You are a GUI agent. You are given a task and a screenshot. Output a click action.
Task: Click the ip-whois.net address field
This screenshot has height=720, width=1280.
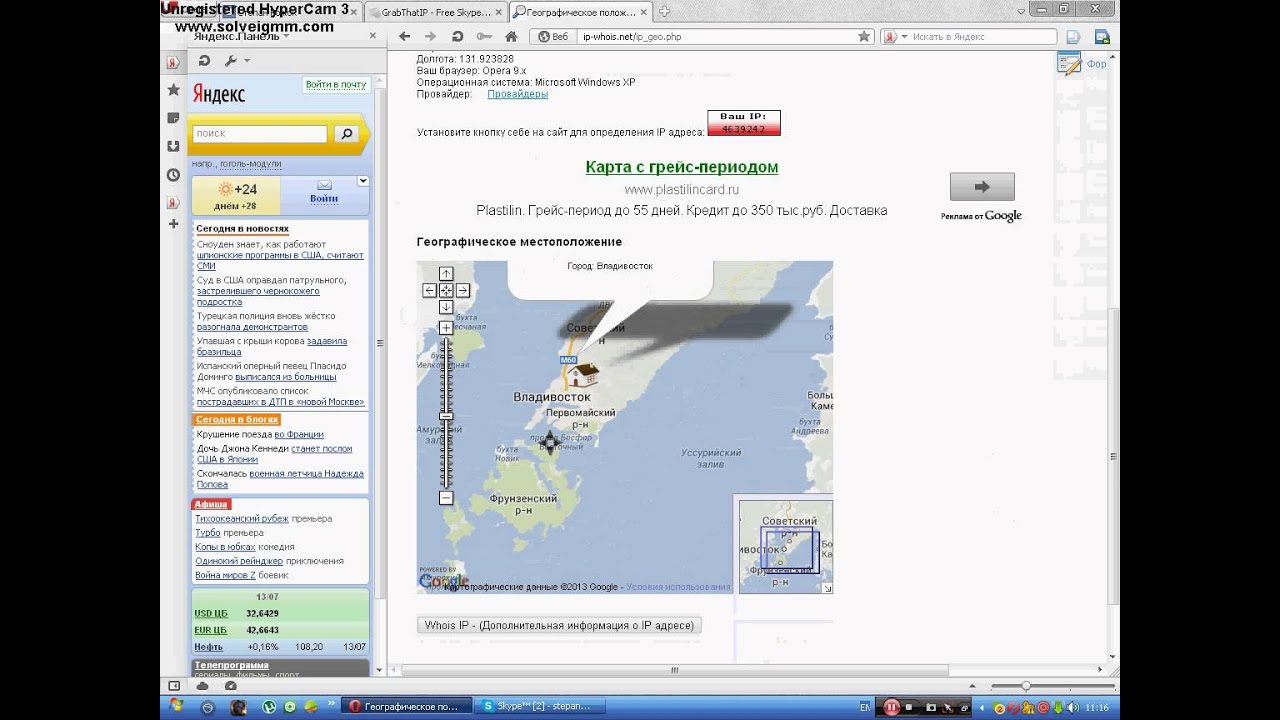(x=703, y=36)
